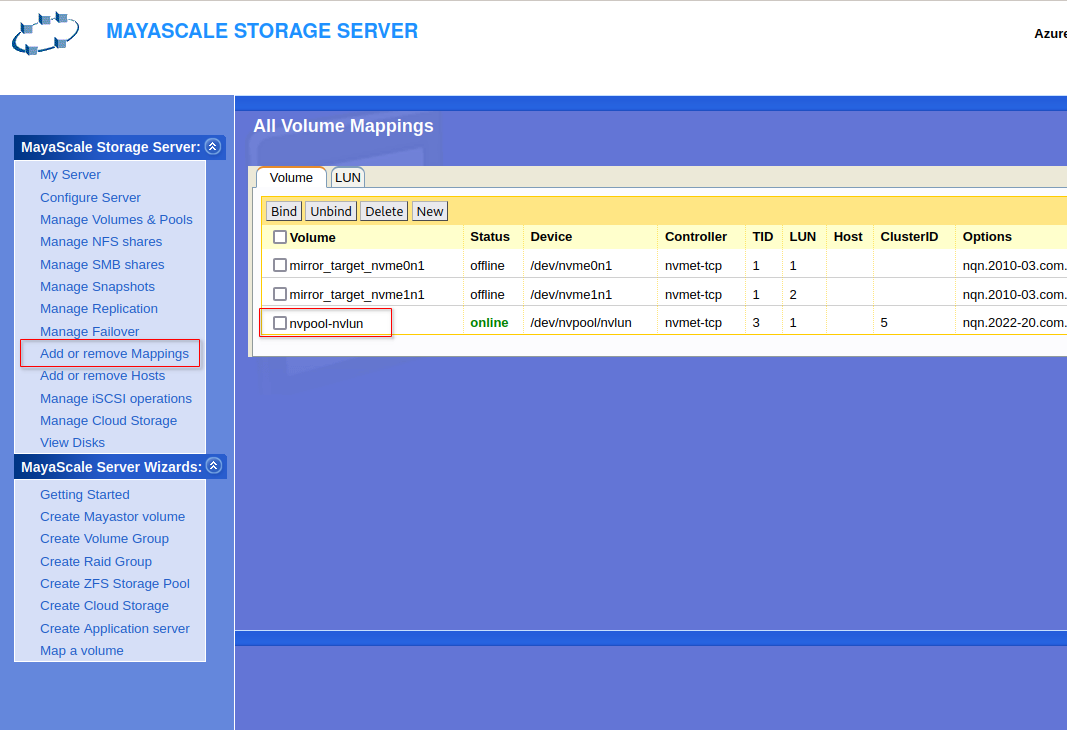The image size is (1067, 730).
Task: Toggle the select-all Volume header checkbox
Action: (280, 237)
